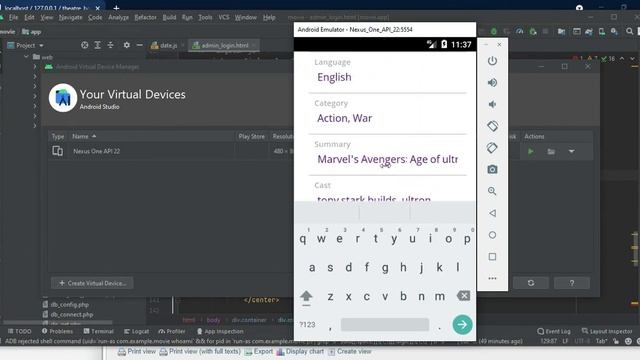The image size is (640, 360).
Task: Click Display chart link in browser page
Action: tap(300, 351)
